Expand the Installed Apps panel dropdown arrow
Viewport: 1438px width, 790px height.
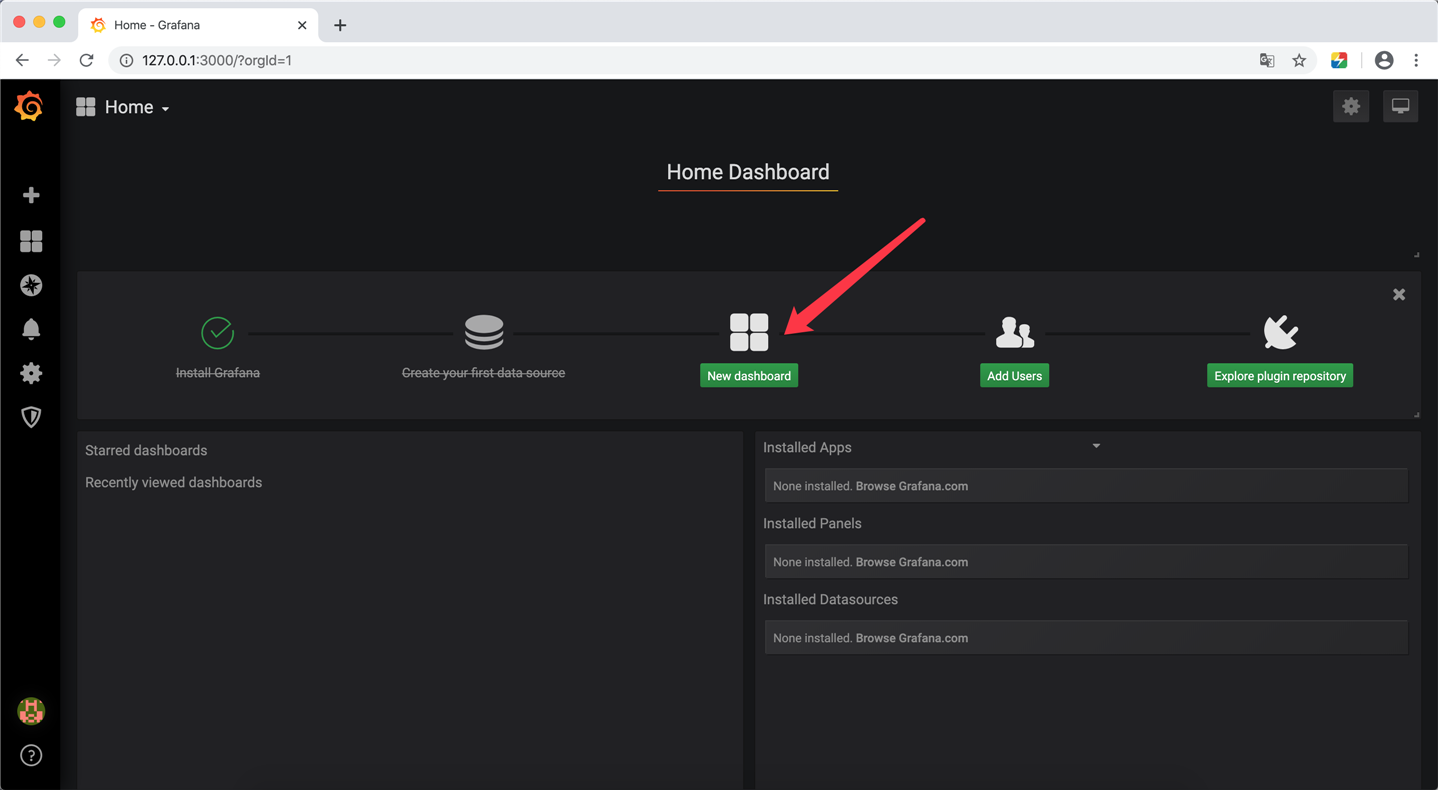[1096, 446]
